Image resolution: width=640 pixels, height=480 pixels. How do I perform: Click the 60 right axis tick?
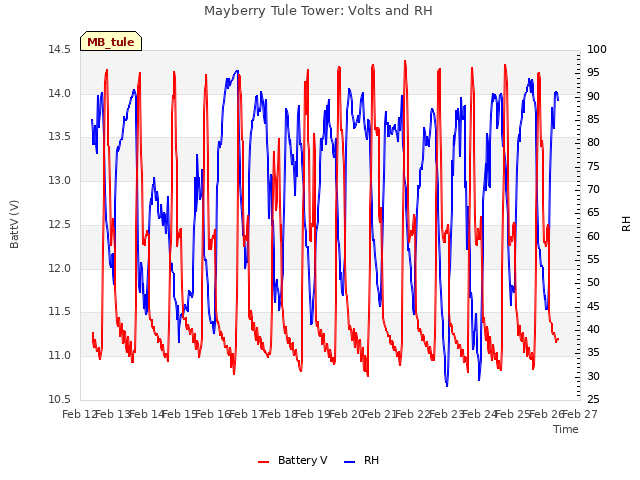pyautogui.click(x=593, y=236)
